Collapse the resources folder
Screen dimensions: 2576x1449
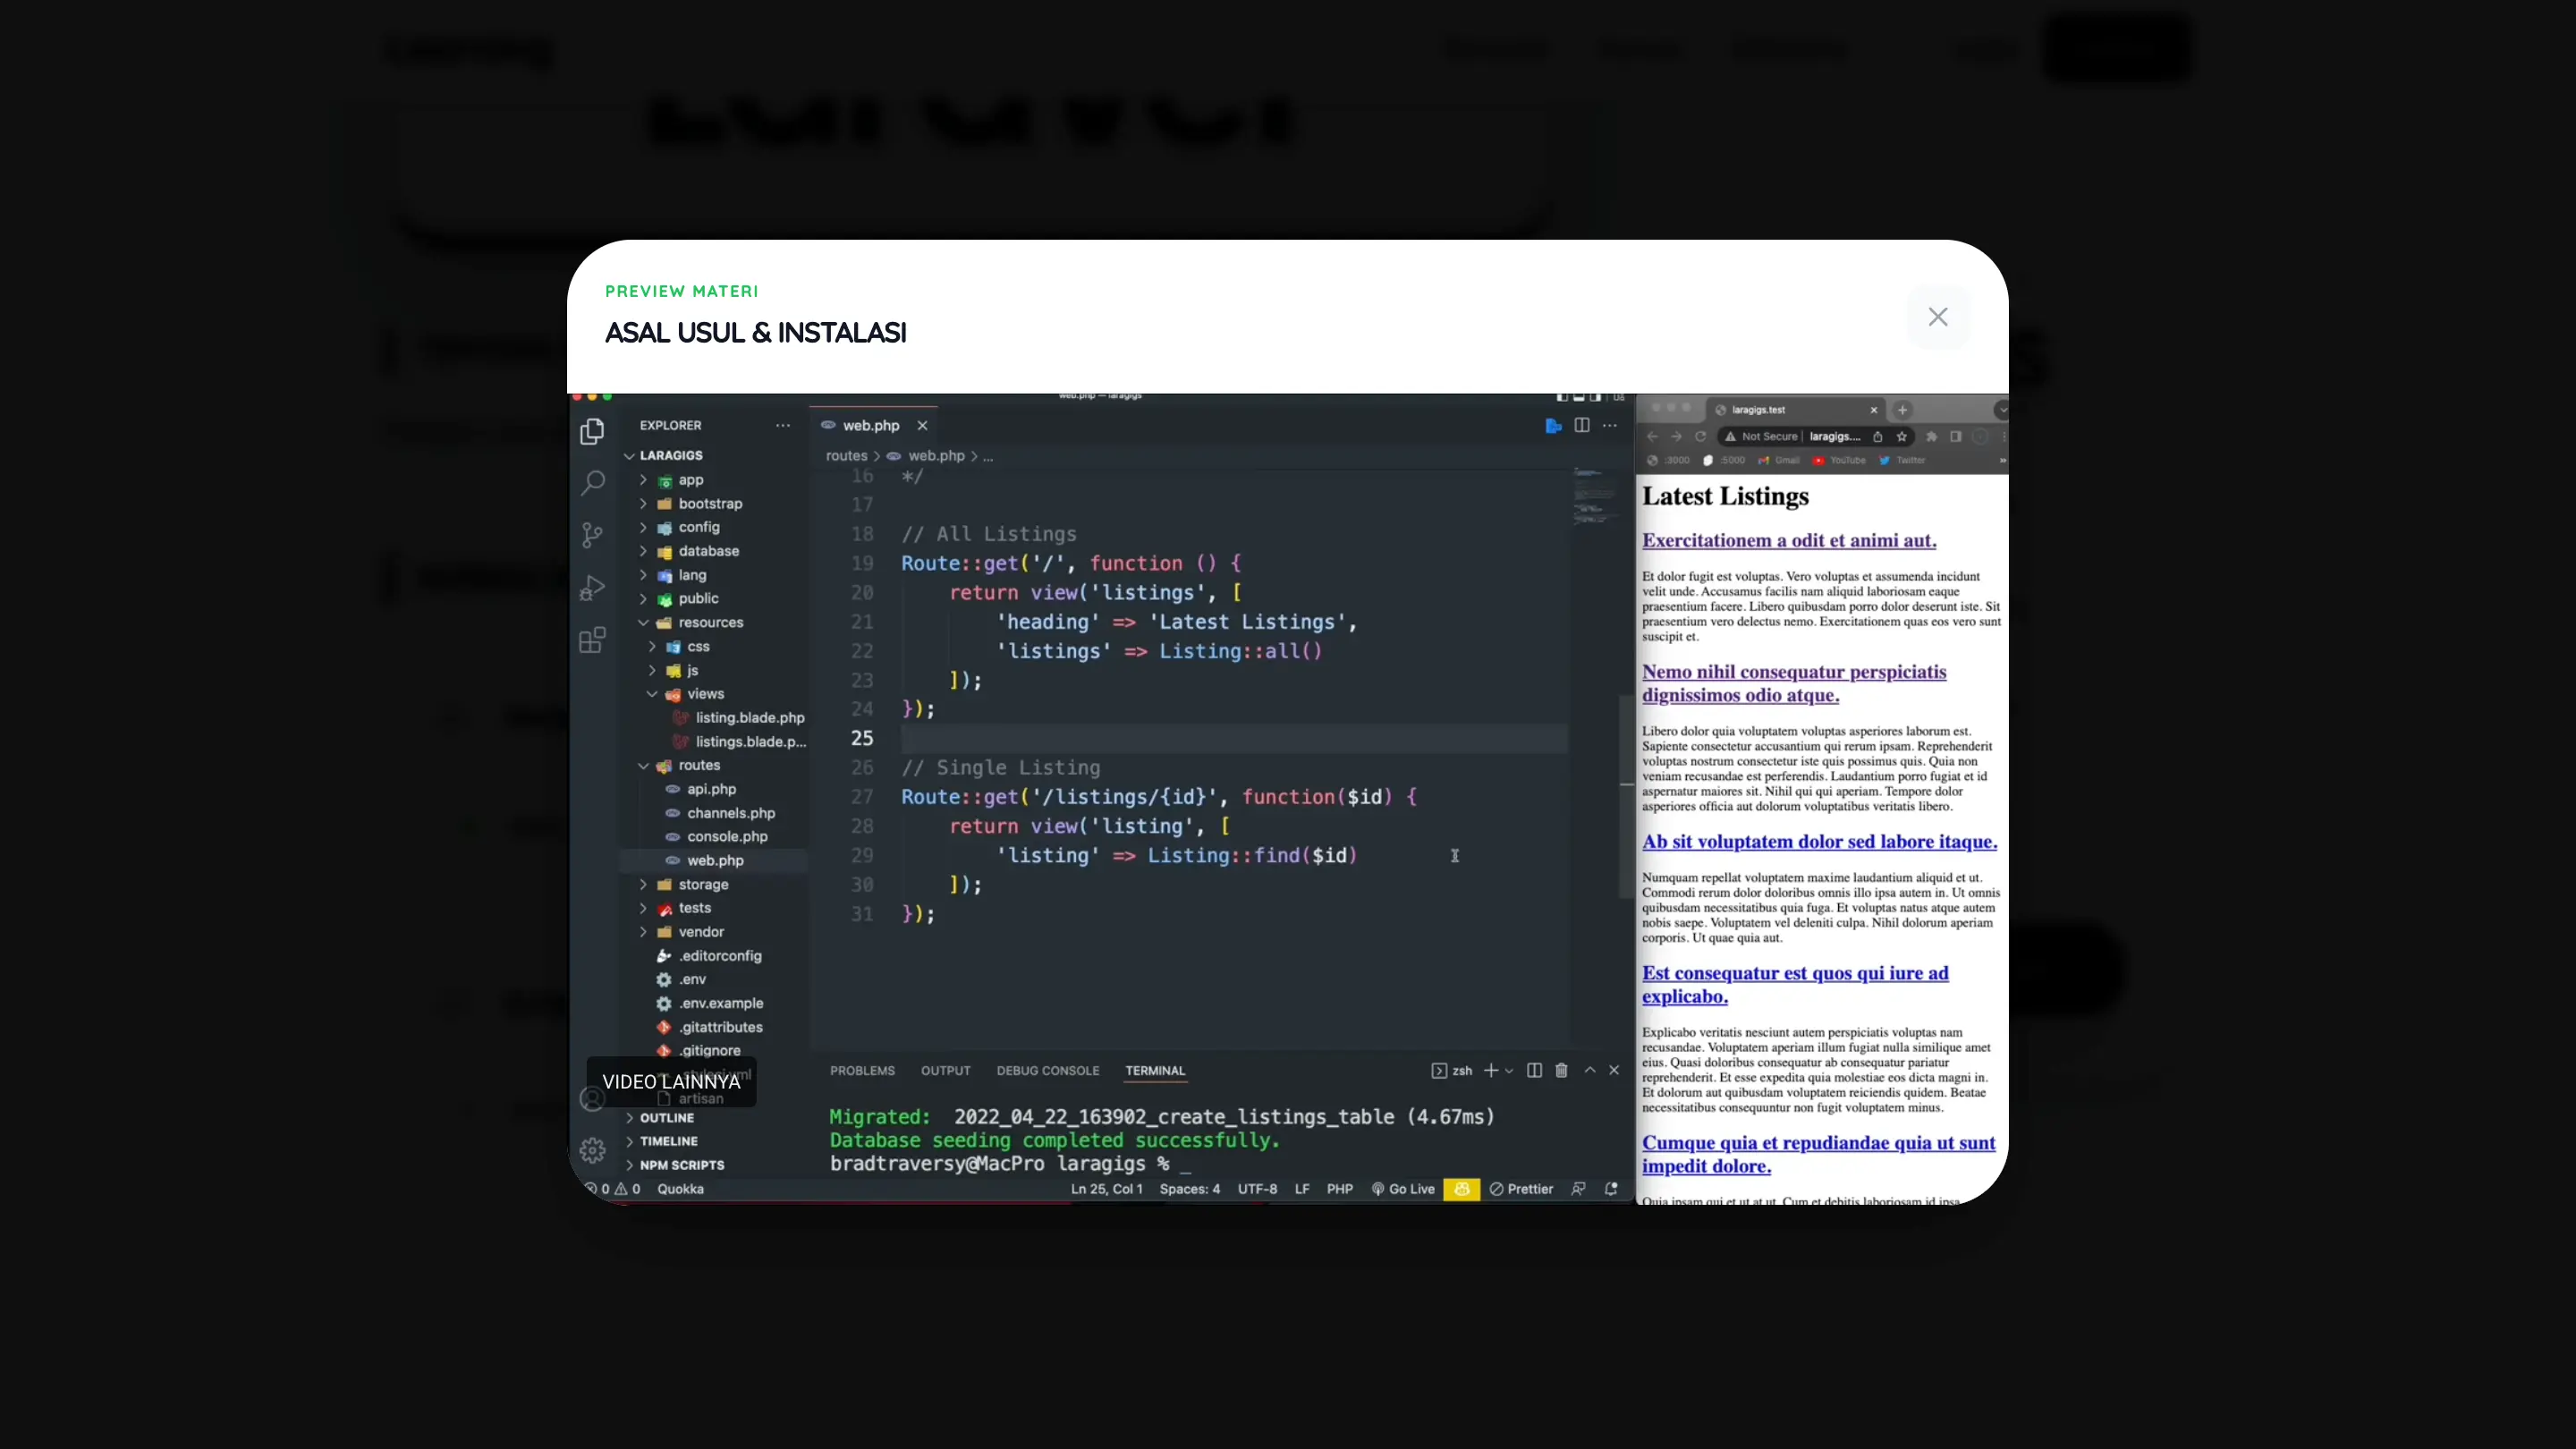pos(710,622)
